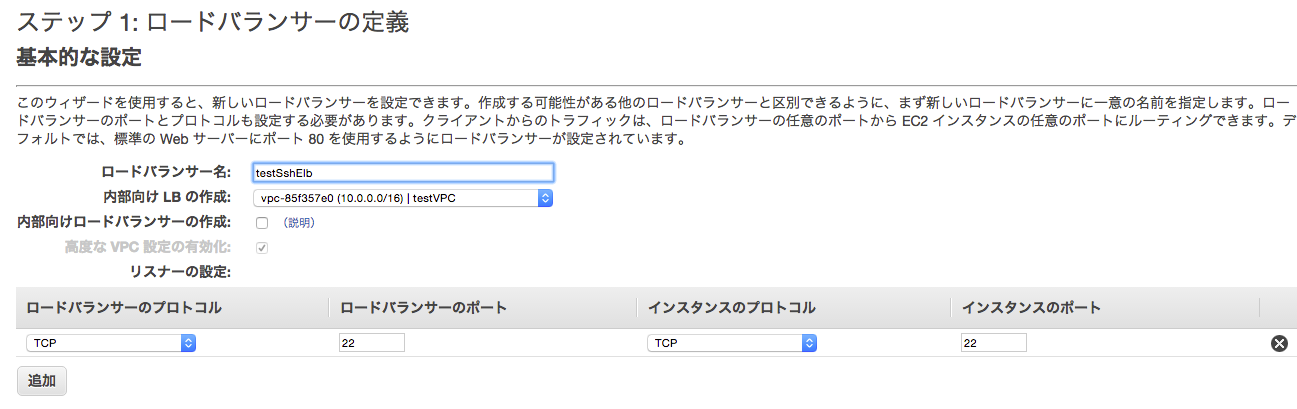Open the ロードバランサーのプロトコル TCP dropdown
The width and height of the screenshot is (1297, 409).
(x=111, y=343)
